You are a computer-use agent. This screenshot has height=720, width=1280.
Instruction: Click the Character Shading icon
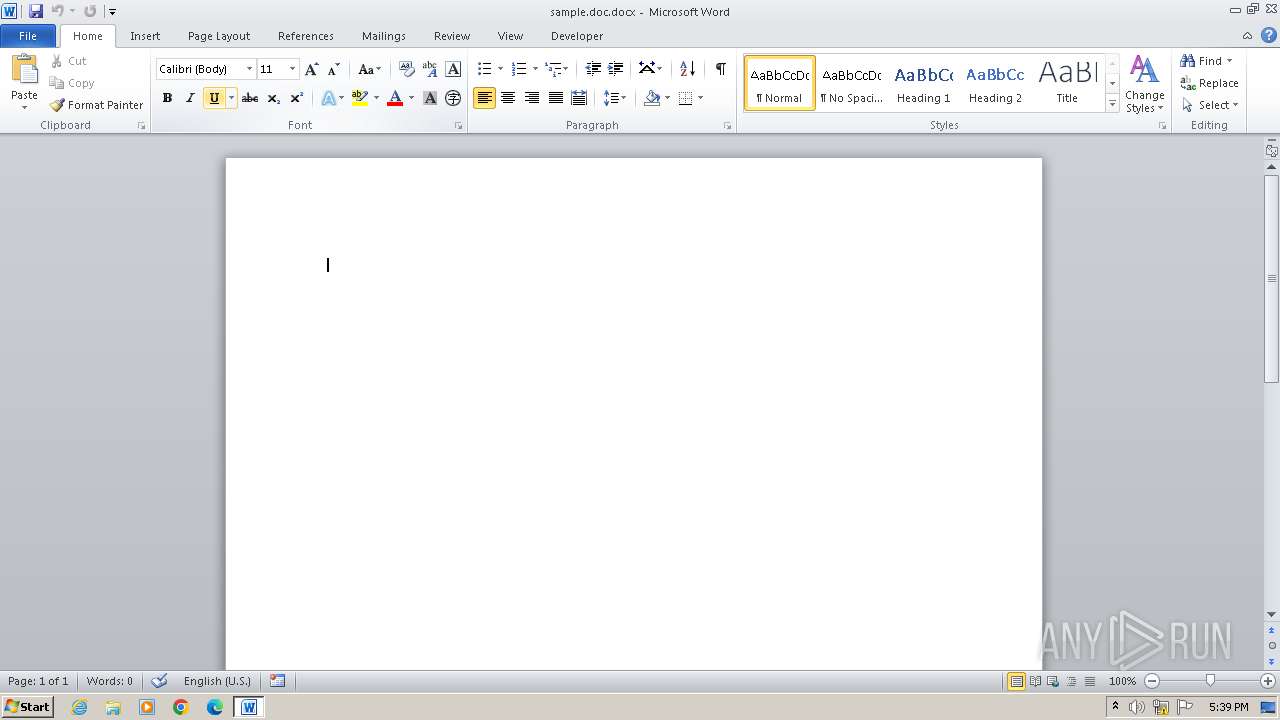(x=430, y=98)
